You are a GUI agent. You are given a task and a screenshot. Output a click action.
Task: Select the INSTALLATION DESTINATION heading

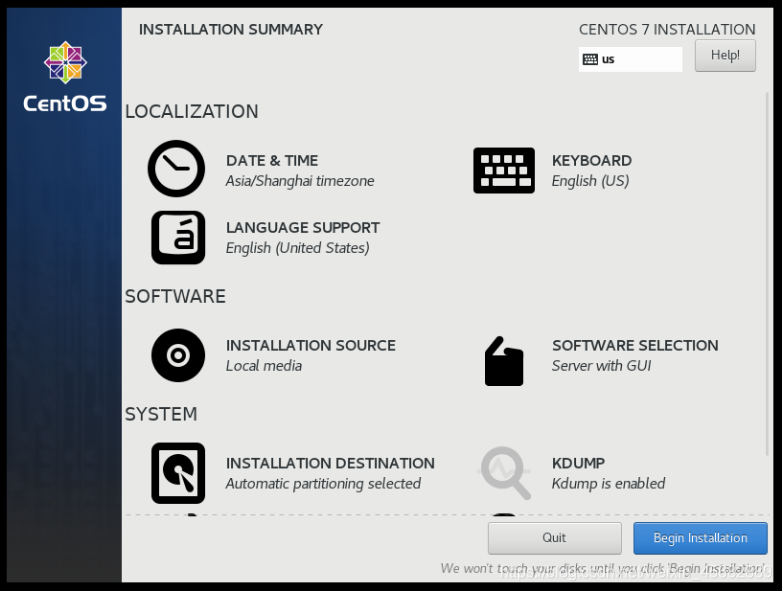pos(330,463)
